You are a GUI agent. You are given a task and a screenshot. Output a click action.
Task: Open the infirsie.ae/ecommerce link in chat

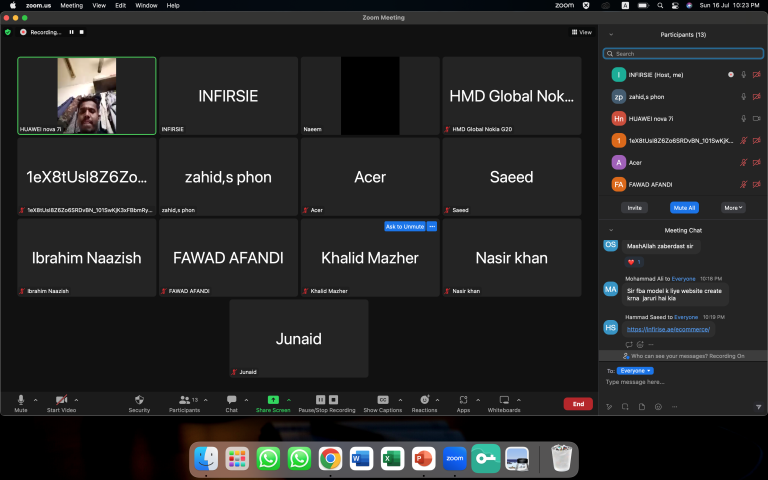tap(668, 329)
